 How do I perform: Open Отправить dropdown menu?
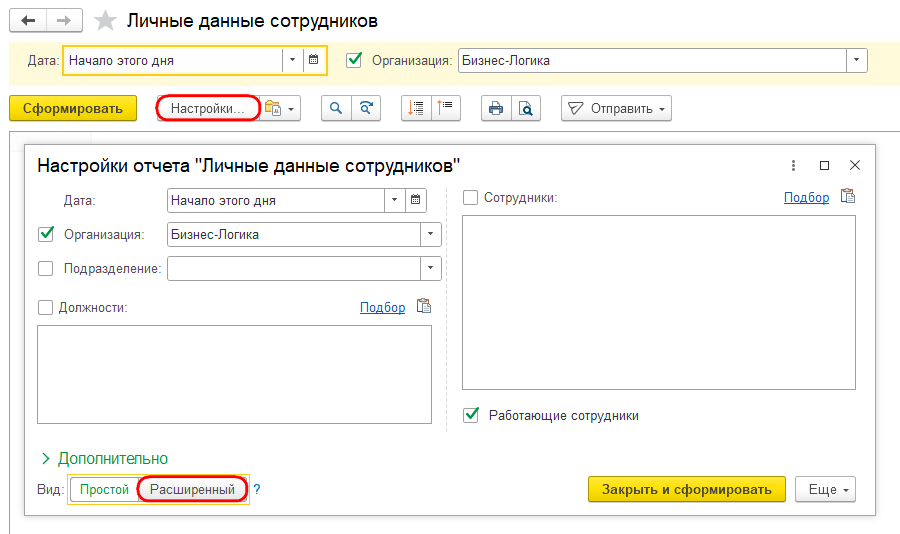point(616,109)
